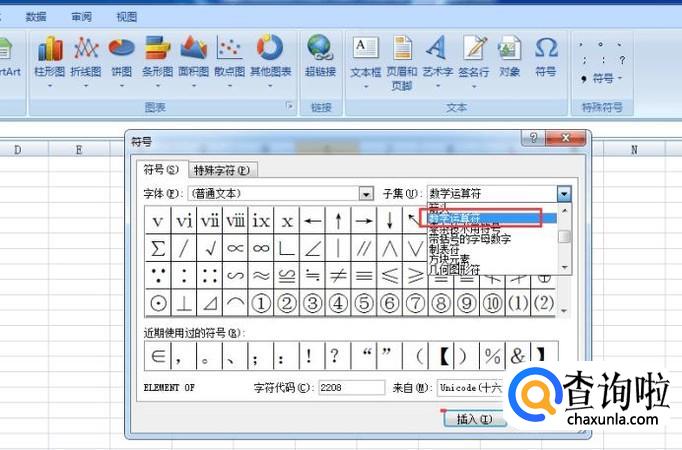Pick the not-equal ≠ symbol
The image size is (682, 450).
coord(338,276)
